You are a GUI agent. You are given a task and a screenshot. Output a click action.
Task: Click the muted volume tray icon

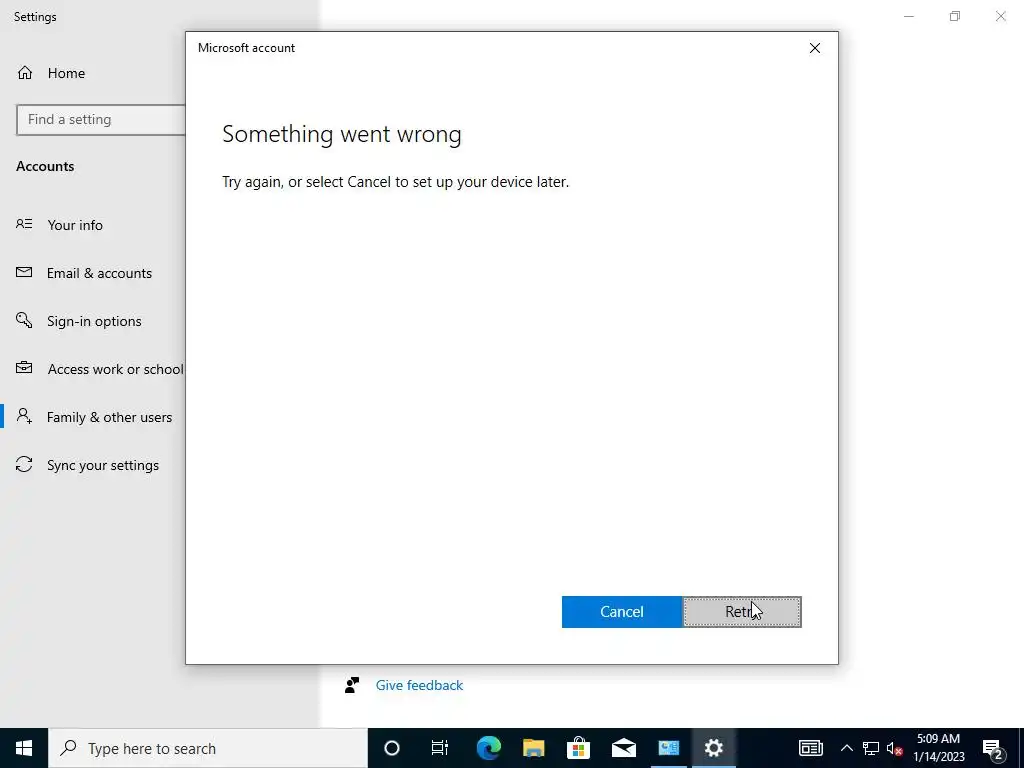pos(894,748)
